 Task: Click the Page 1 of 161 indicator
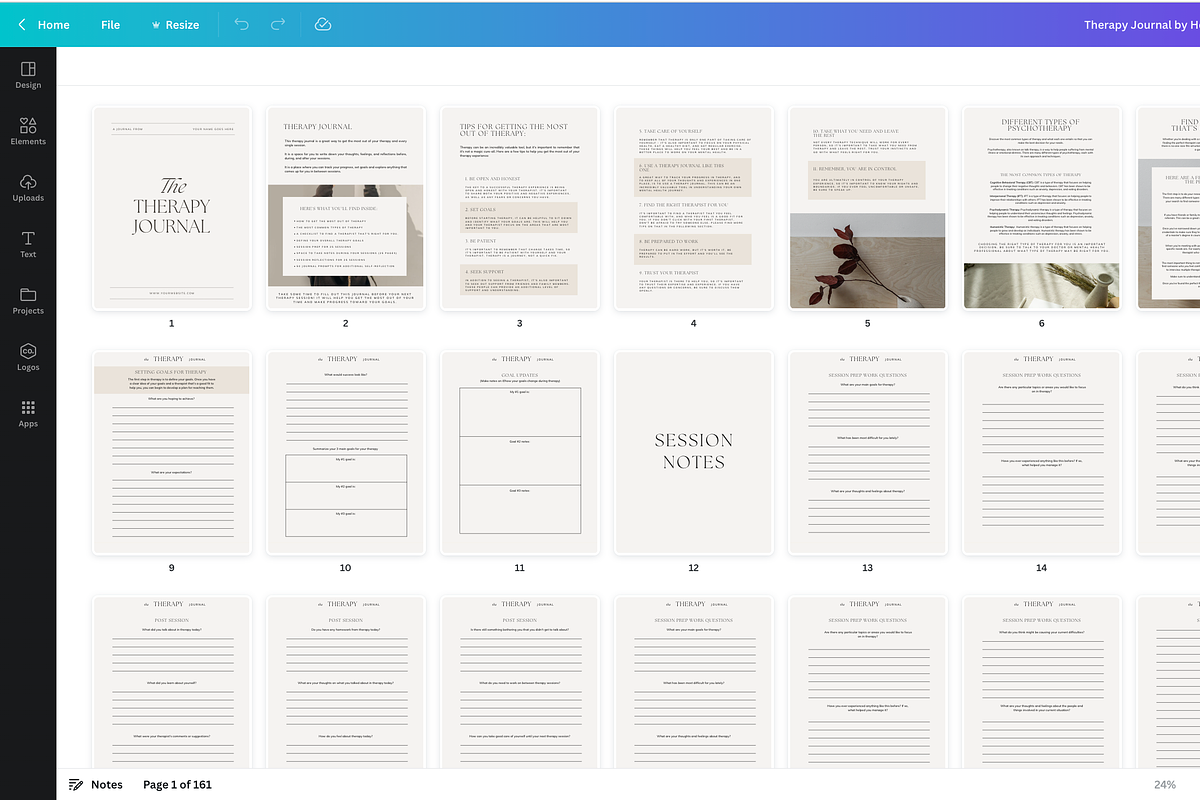(x=177, y=785)
